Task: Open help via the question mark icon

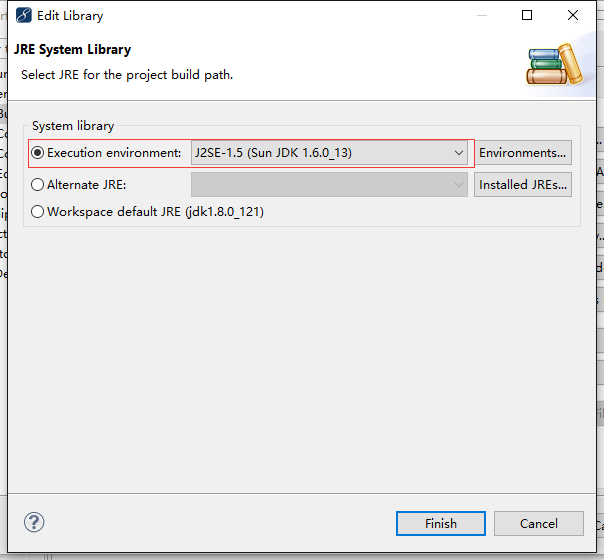Action: click(x=34, y=522)
